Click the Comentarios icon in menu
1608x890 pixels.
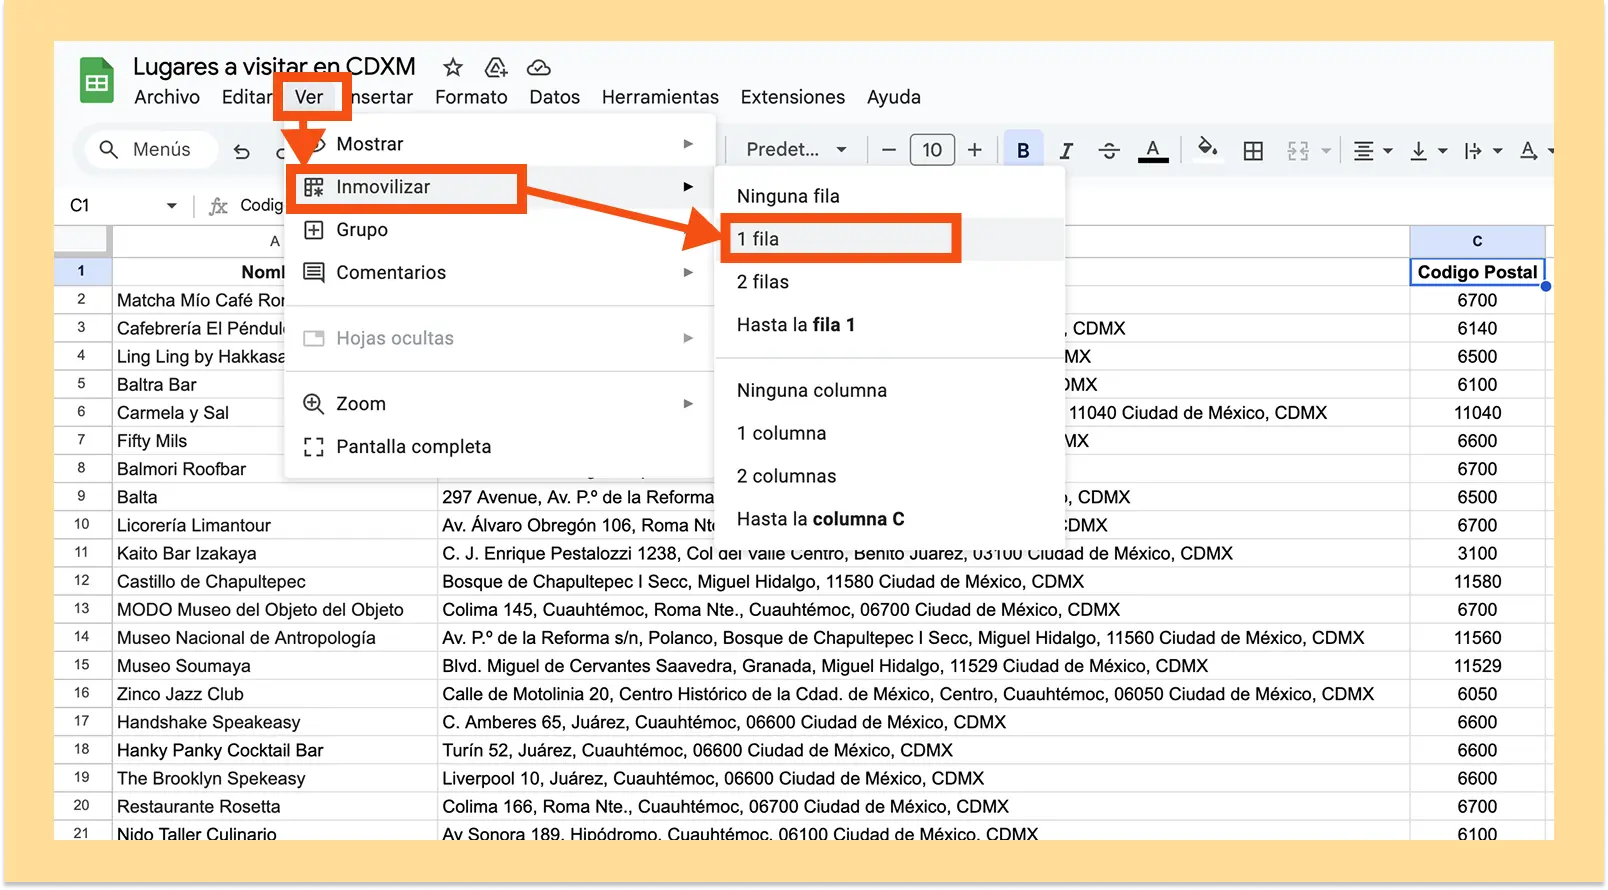[x=314, y=272]
